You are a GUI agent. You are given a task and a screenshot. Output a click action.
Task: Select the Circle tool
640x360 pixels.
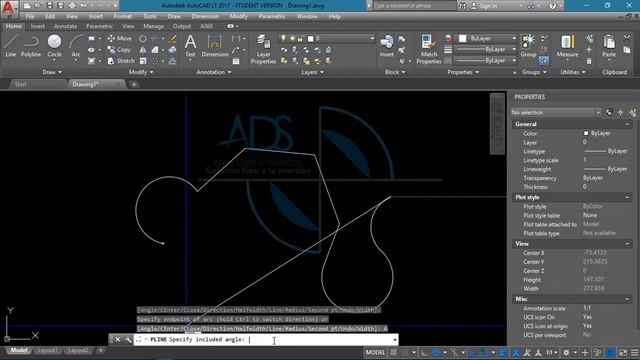[x=54, y=46]
